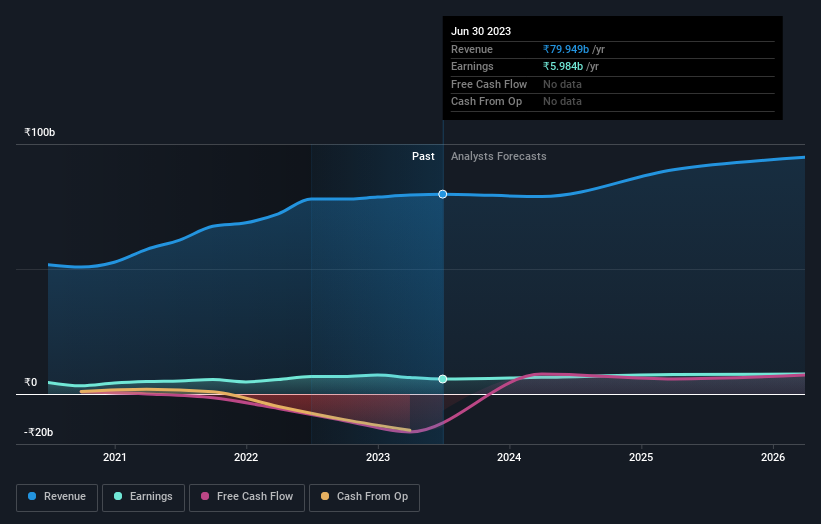Click the Jun 30 2023 tooltip date
821x524 pixels.
481,31
